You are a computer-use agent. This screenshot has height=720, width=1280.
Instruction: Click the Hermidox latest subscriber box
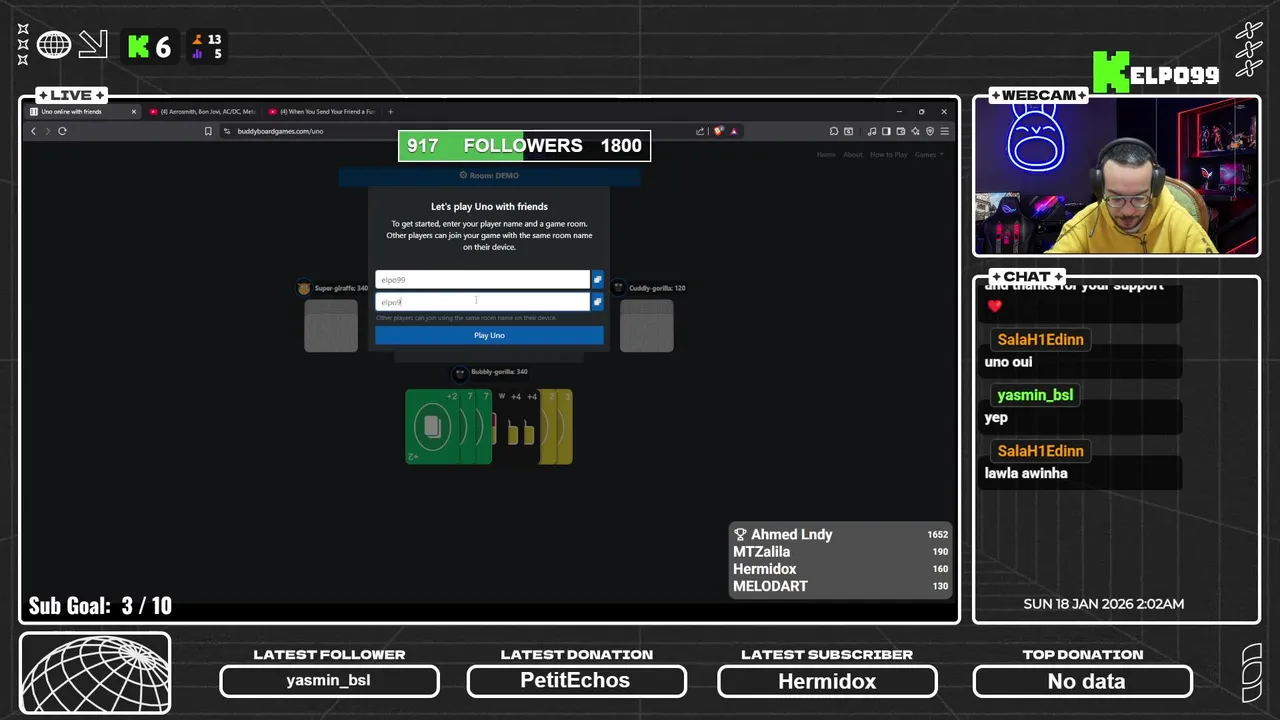click(827, 681)
